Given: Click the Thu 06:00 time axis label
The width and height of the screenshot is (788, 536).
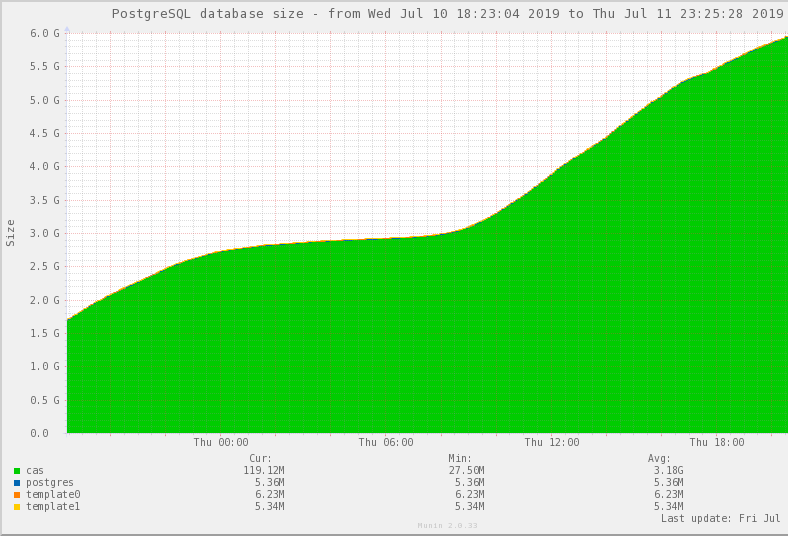Looking at the screenshot, I should [386, 442].
